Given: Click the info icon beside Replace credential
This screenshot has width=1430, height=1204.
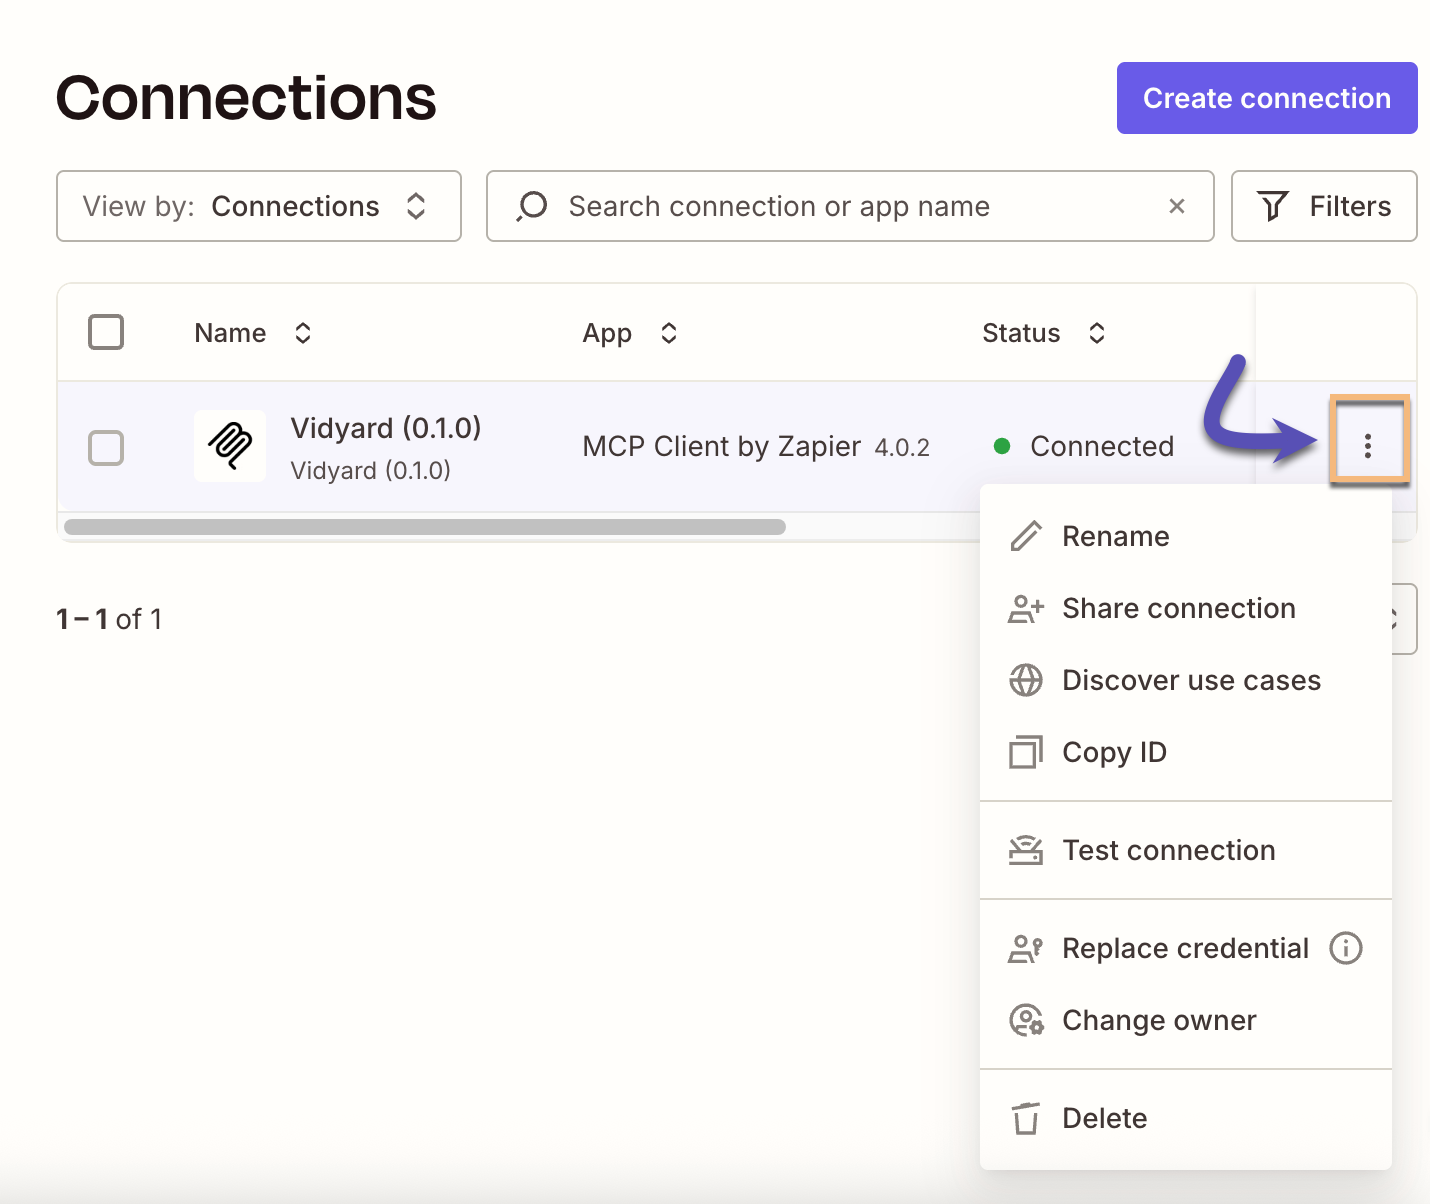Looking at the screenshot, I should point(1346,948).
